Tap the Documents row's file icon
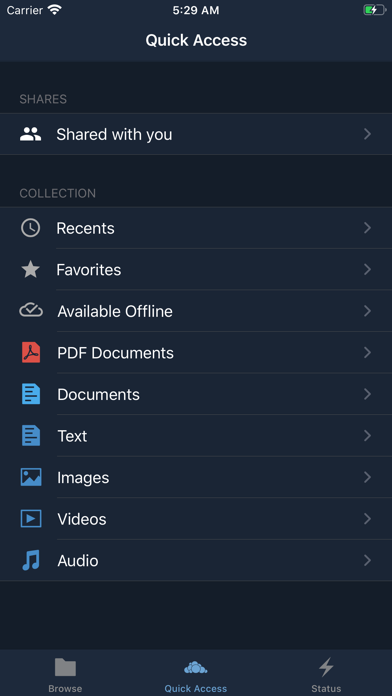392x696 pixels. pos(31,394)
